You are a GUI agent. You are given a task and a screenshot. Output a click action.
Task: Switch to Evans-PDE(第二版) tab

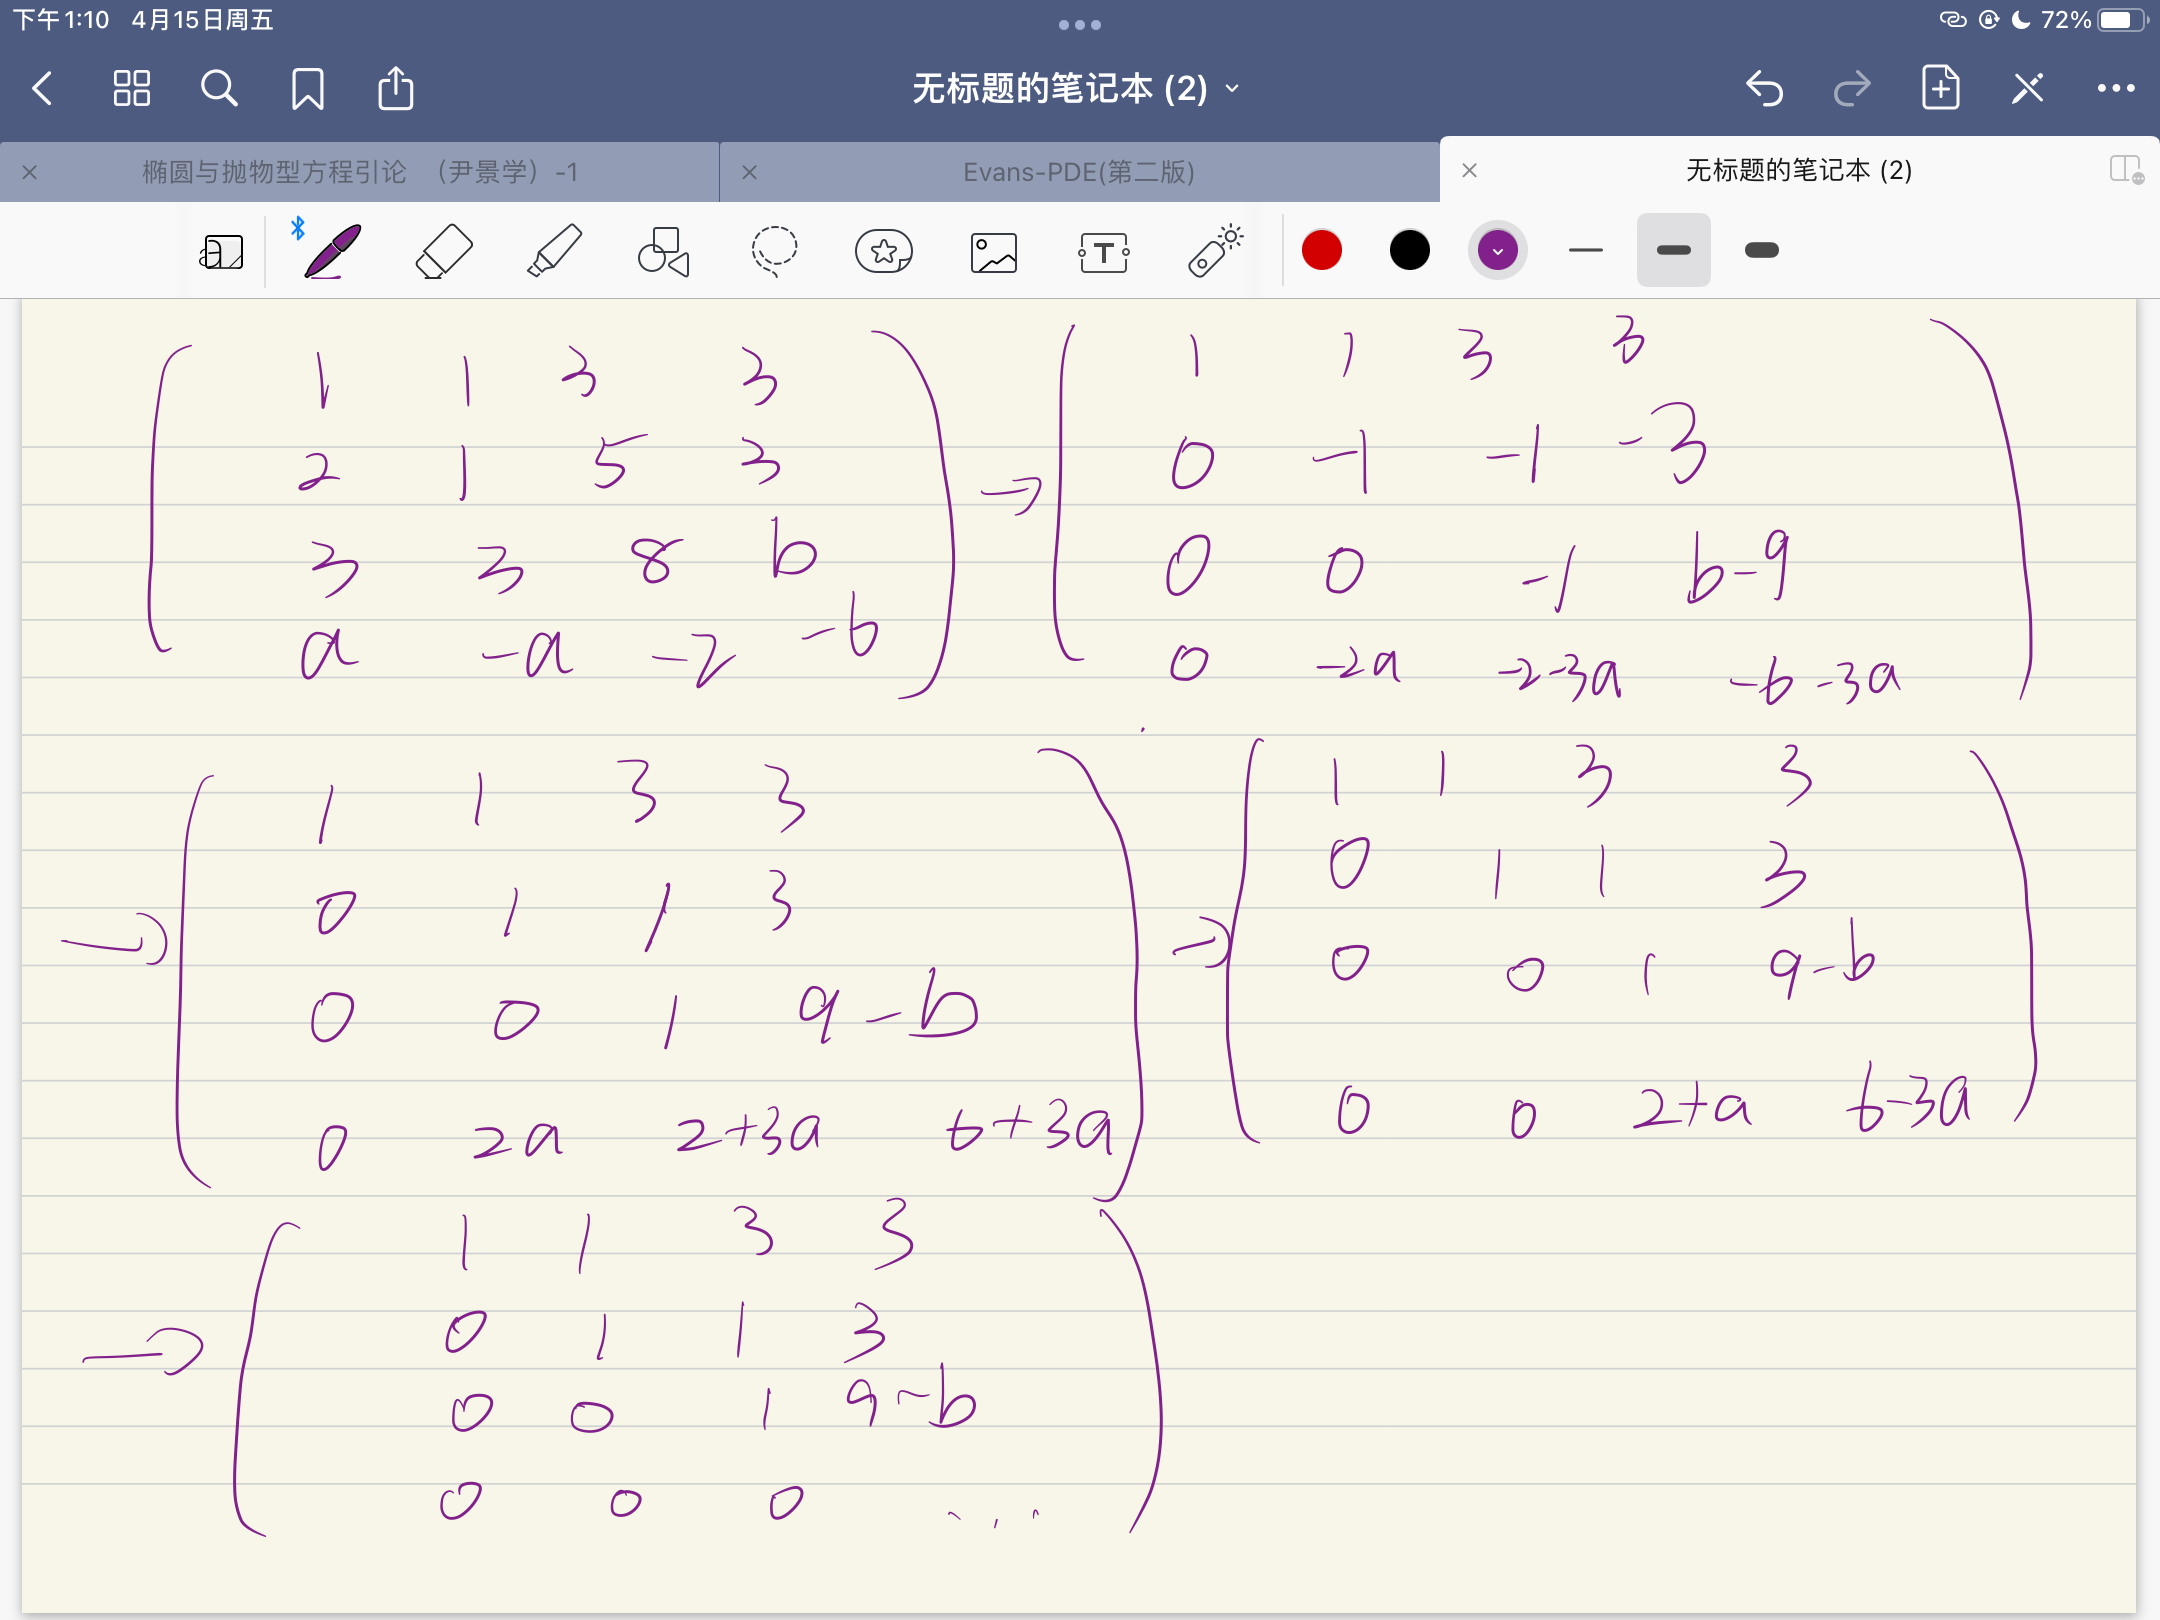[x=1079, y=172]
